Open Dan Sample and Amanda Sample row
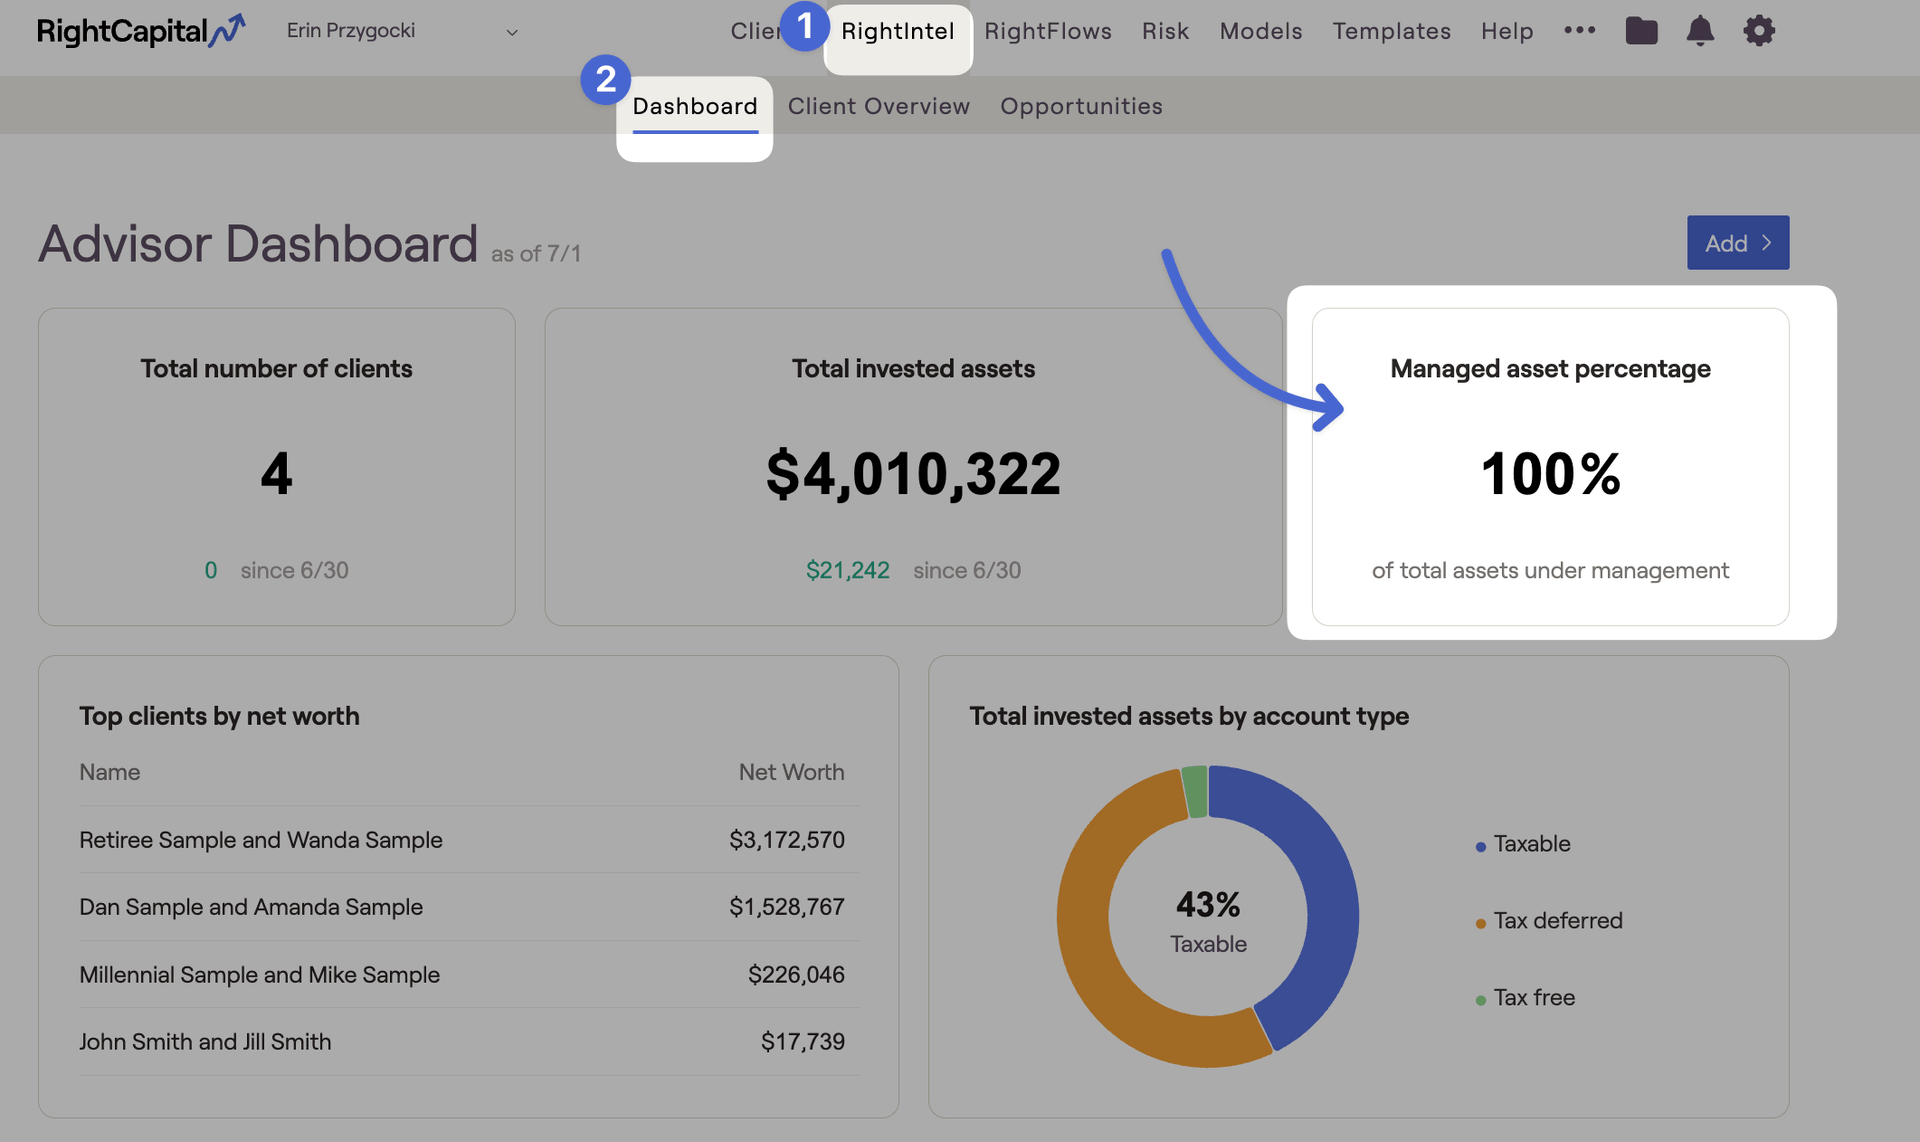Viewport: 1920px width, 1142px height. [469, 907]
